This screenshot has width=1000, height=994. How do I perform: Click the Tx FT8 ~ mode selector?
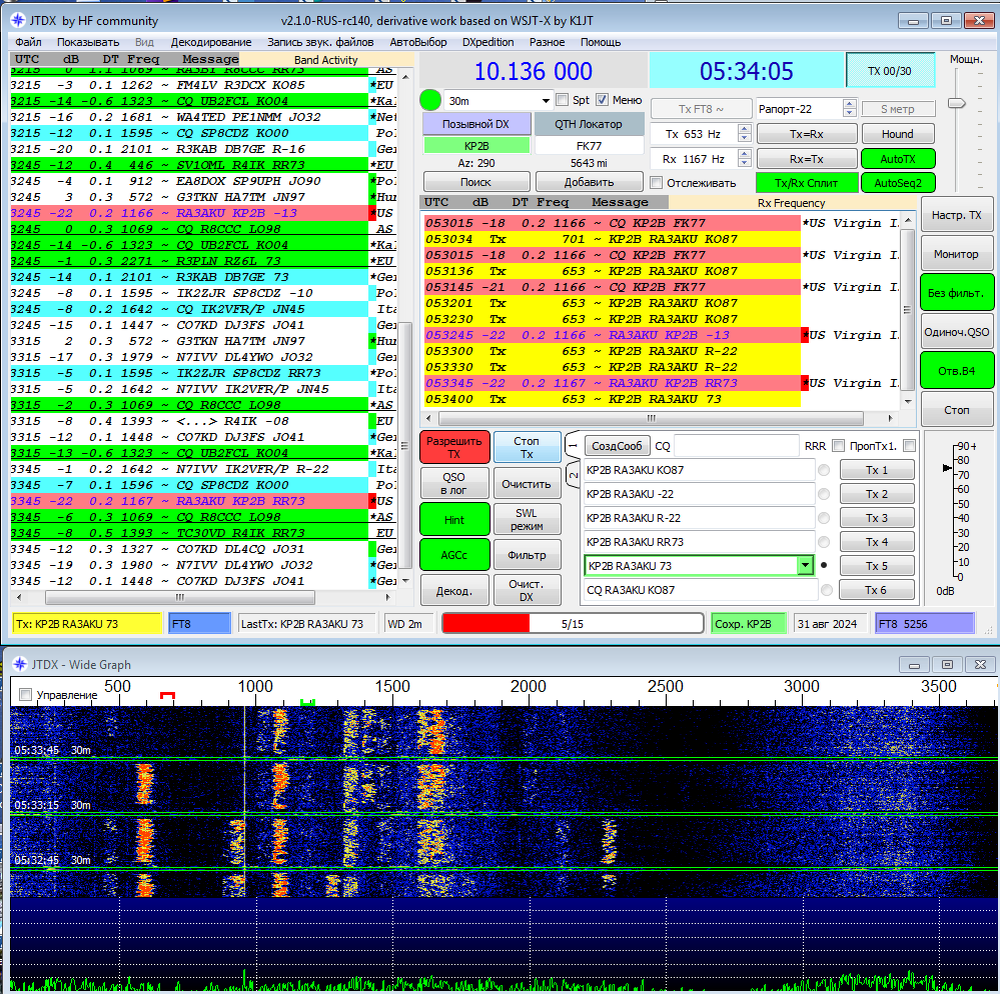pyautogui.click(x=700, y=109)
